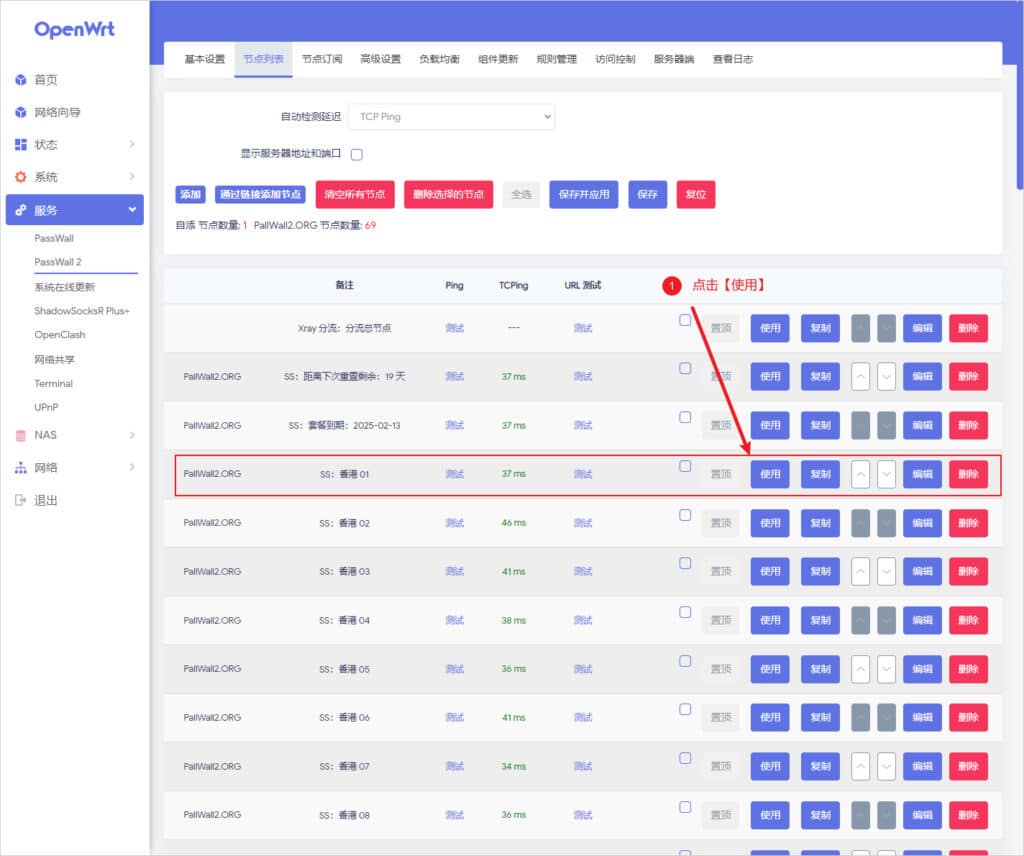Image resolution: width=1024 pixels, height=856 pixels.
Task: Click Ping 测试 link for 香港 02
Action: pos(455,523)
